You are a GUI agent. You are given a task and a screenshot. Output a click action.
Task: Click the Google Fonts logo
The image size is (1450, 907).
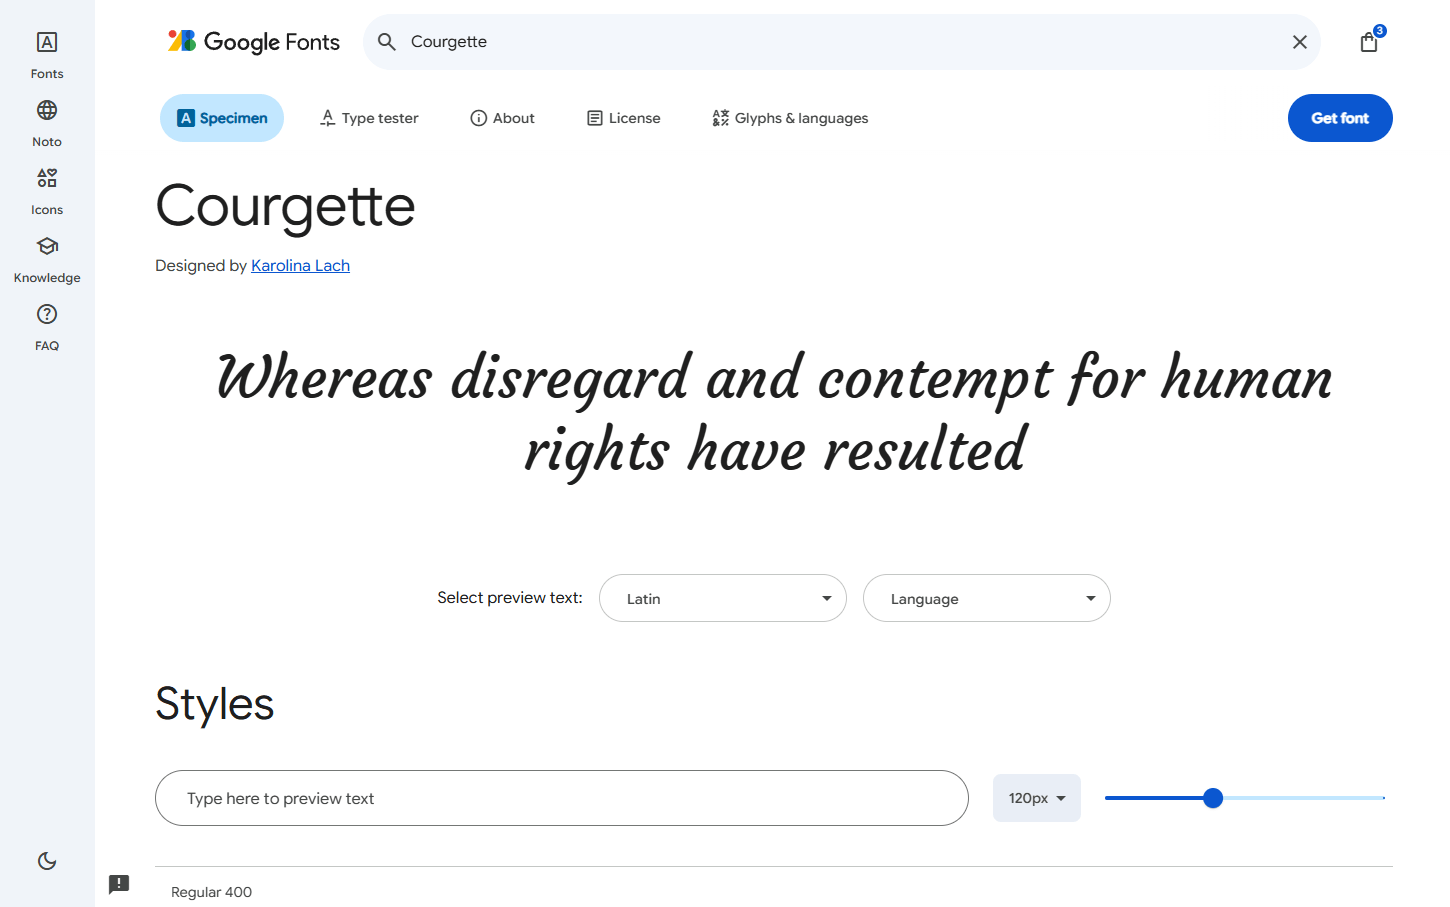[253, 41]
